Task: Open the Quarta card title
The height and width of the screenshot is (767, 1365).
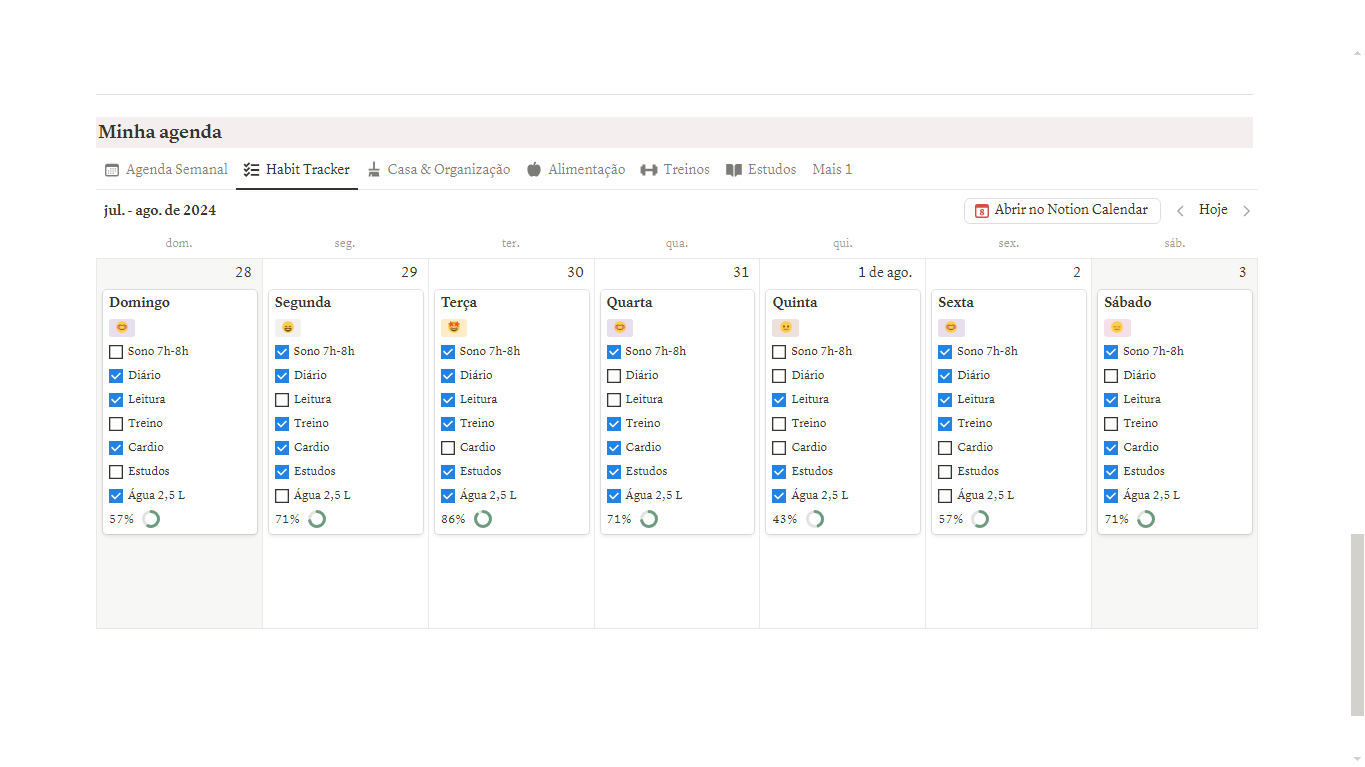Action: click(630, 303)
